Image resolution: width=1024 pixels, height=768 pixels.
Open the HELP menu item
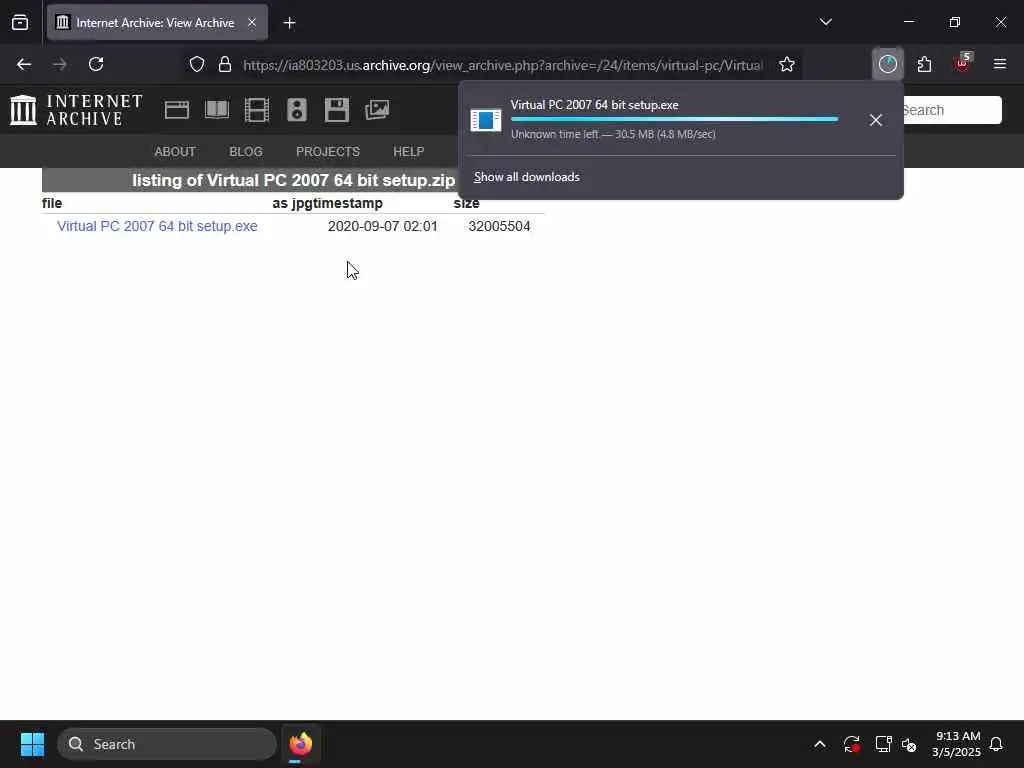click(409, 152)
